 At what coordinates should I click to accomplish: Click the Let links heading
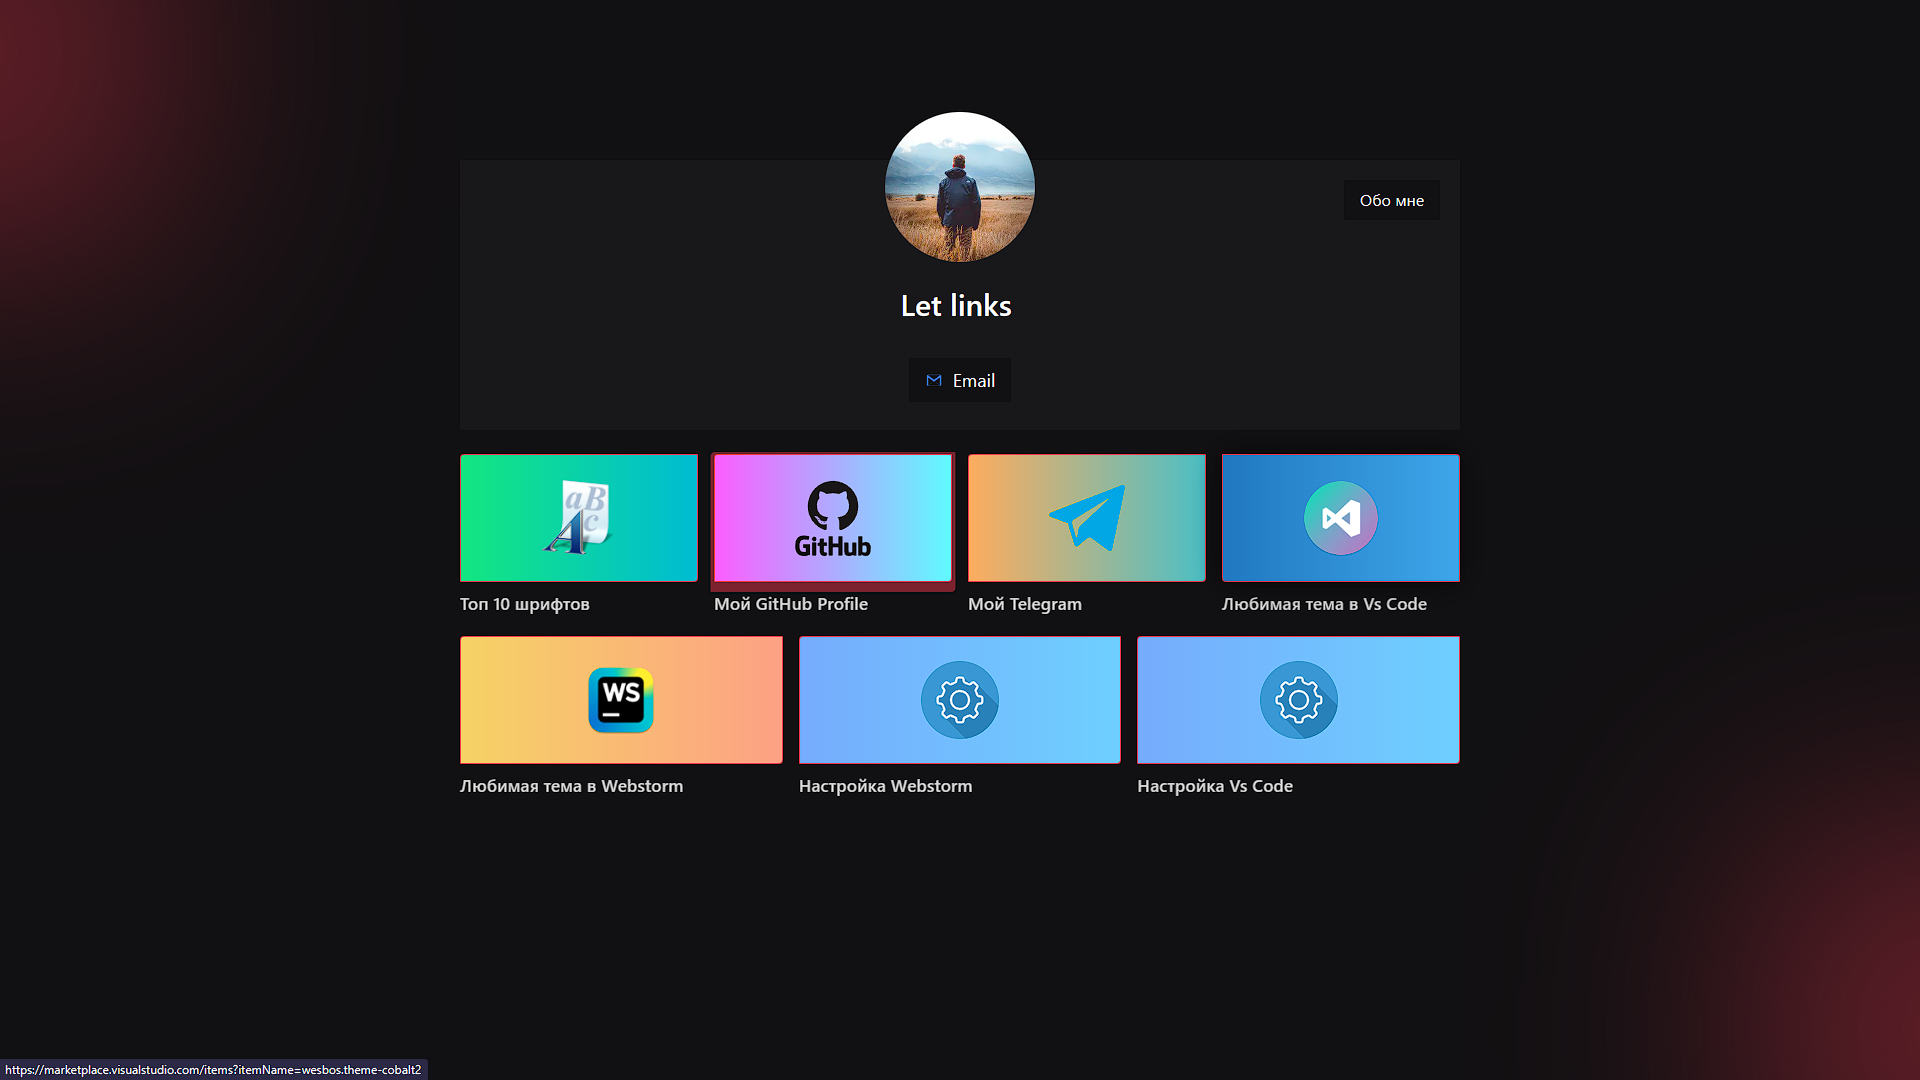tap(956, 306)
